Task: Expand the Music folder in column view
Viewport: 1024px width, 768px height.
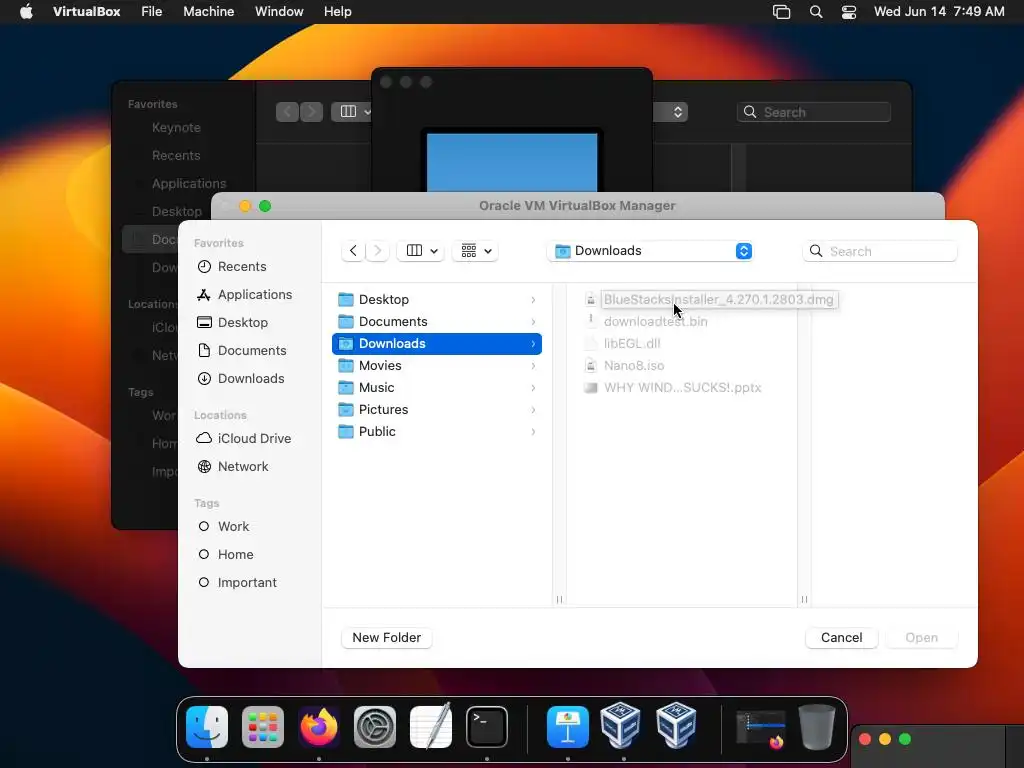Action: coord(437,388)
